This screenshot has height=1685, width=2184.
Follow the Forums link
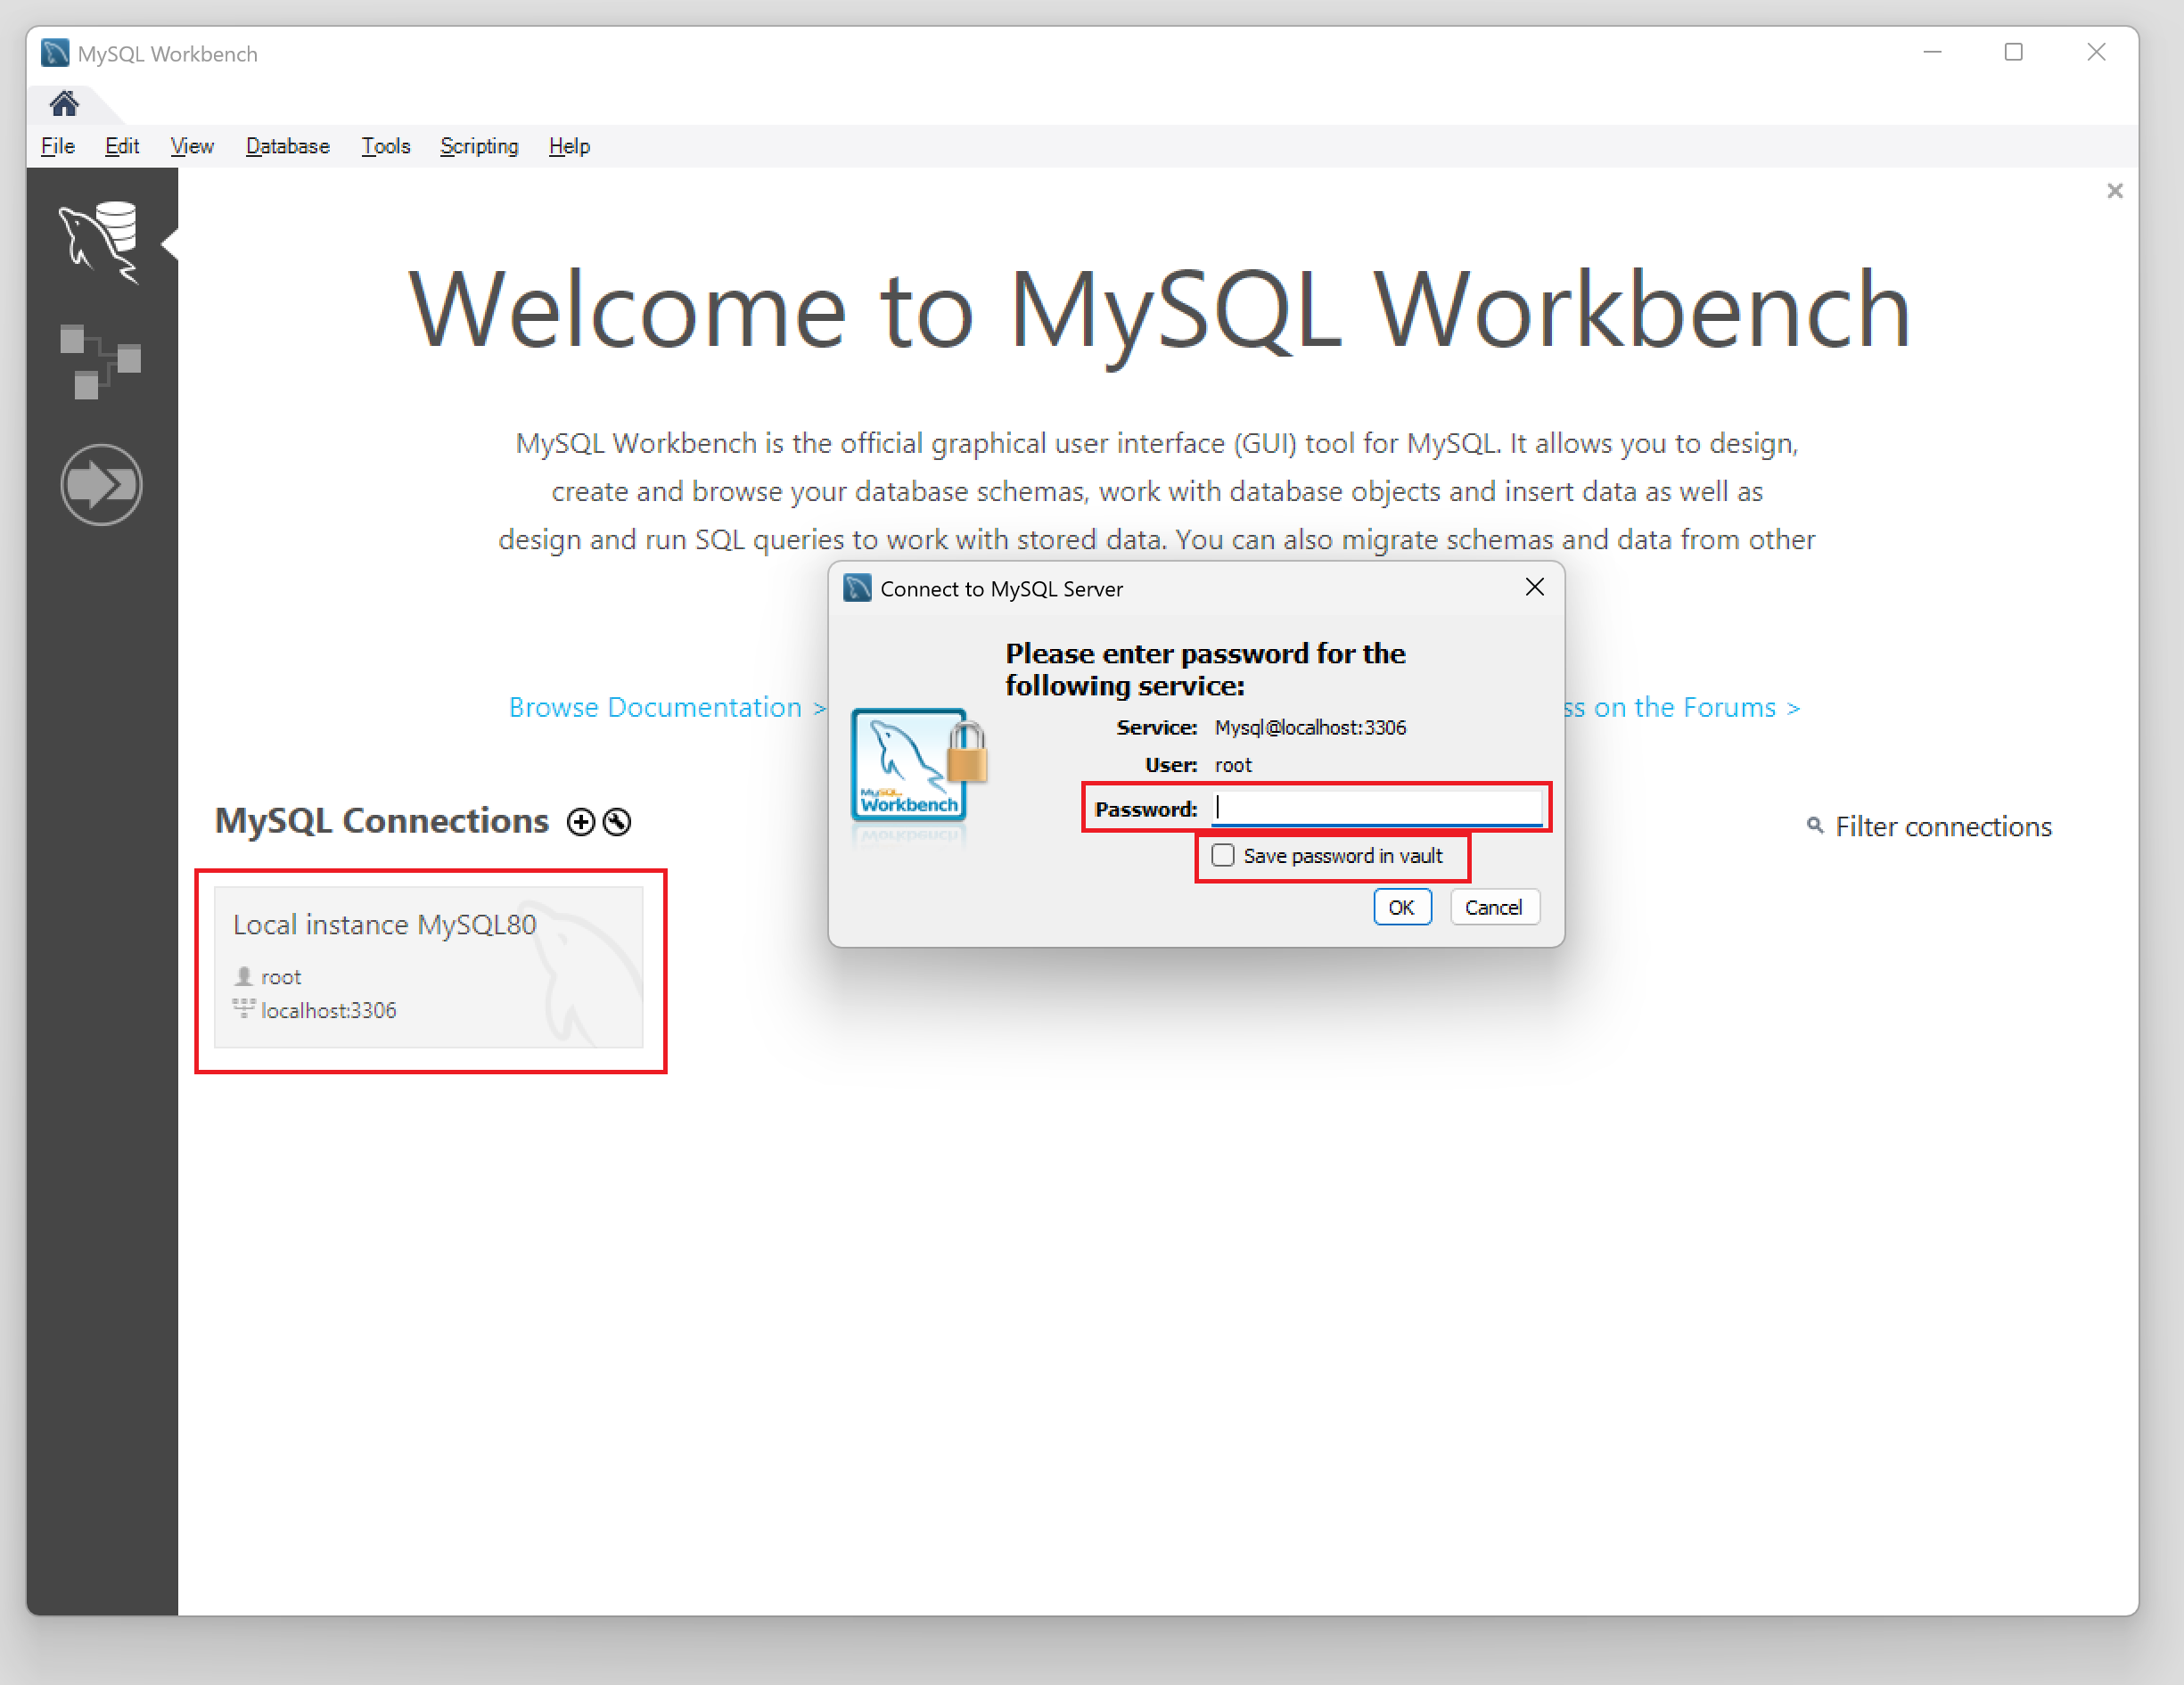[1681, 707]
